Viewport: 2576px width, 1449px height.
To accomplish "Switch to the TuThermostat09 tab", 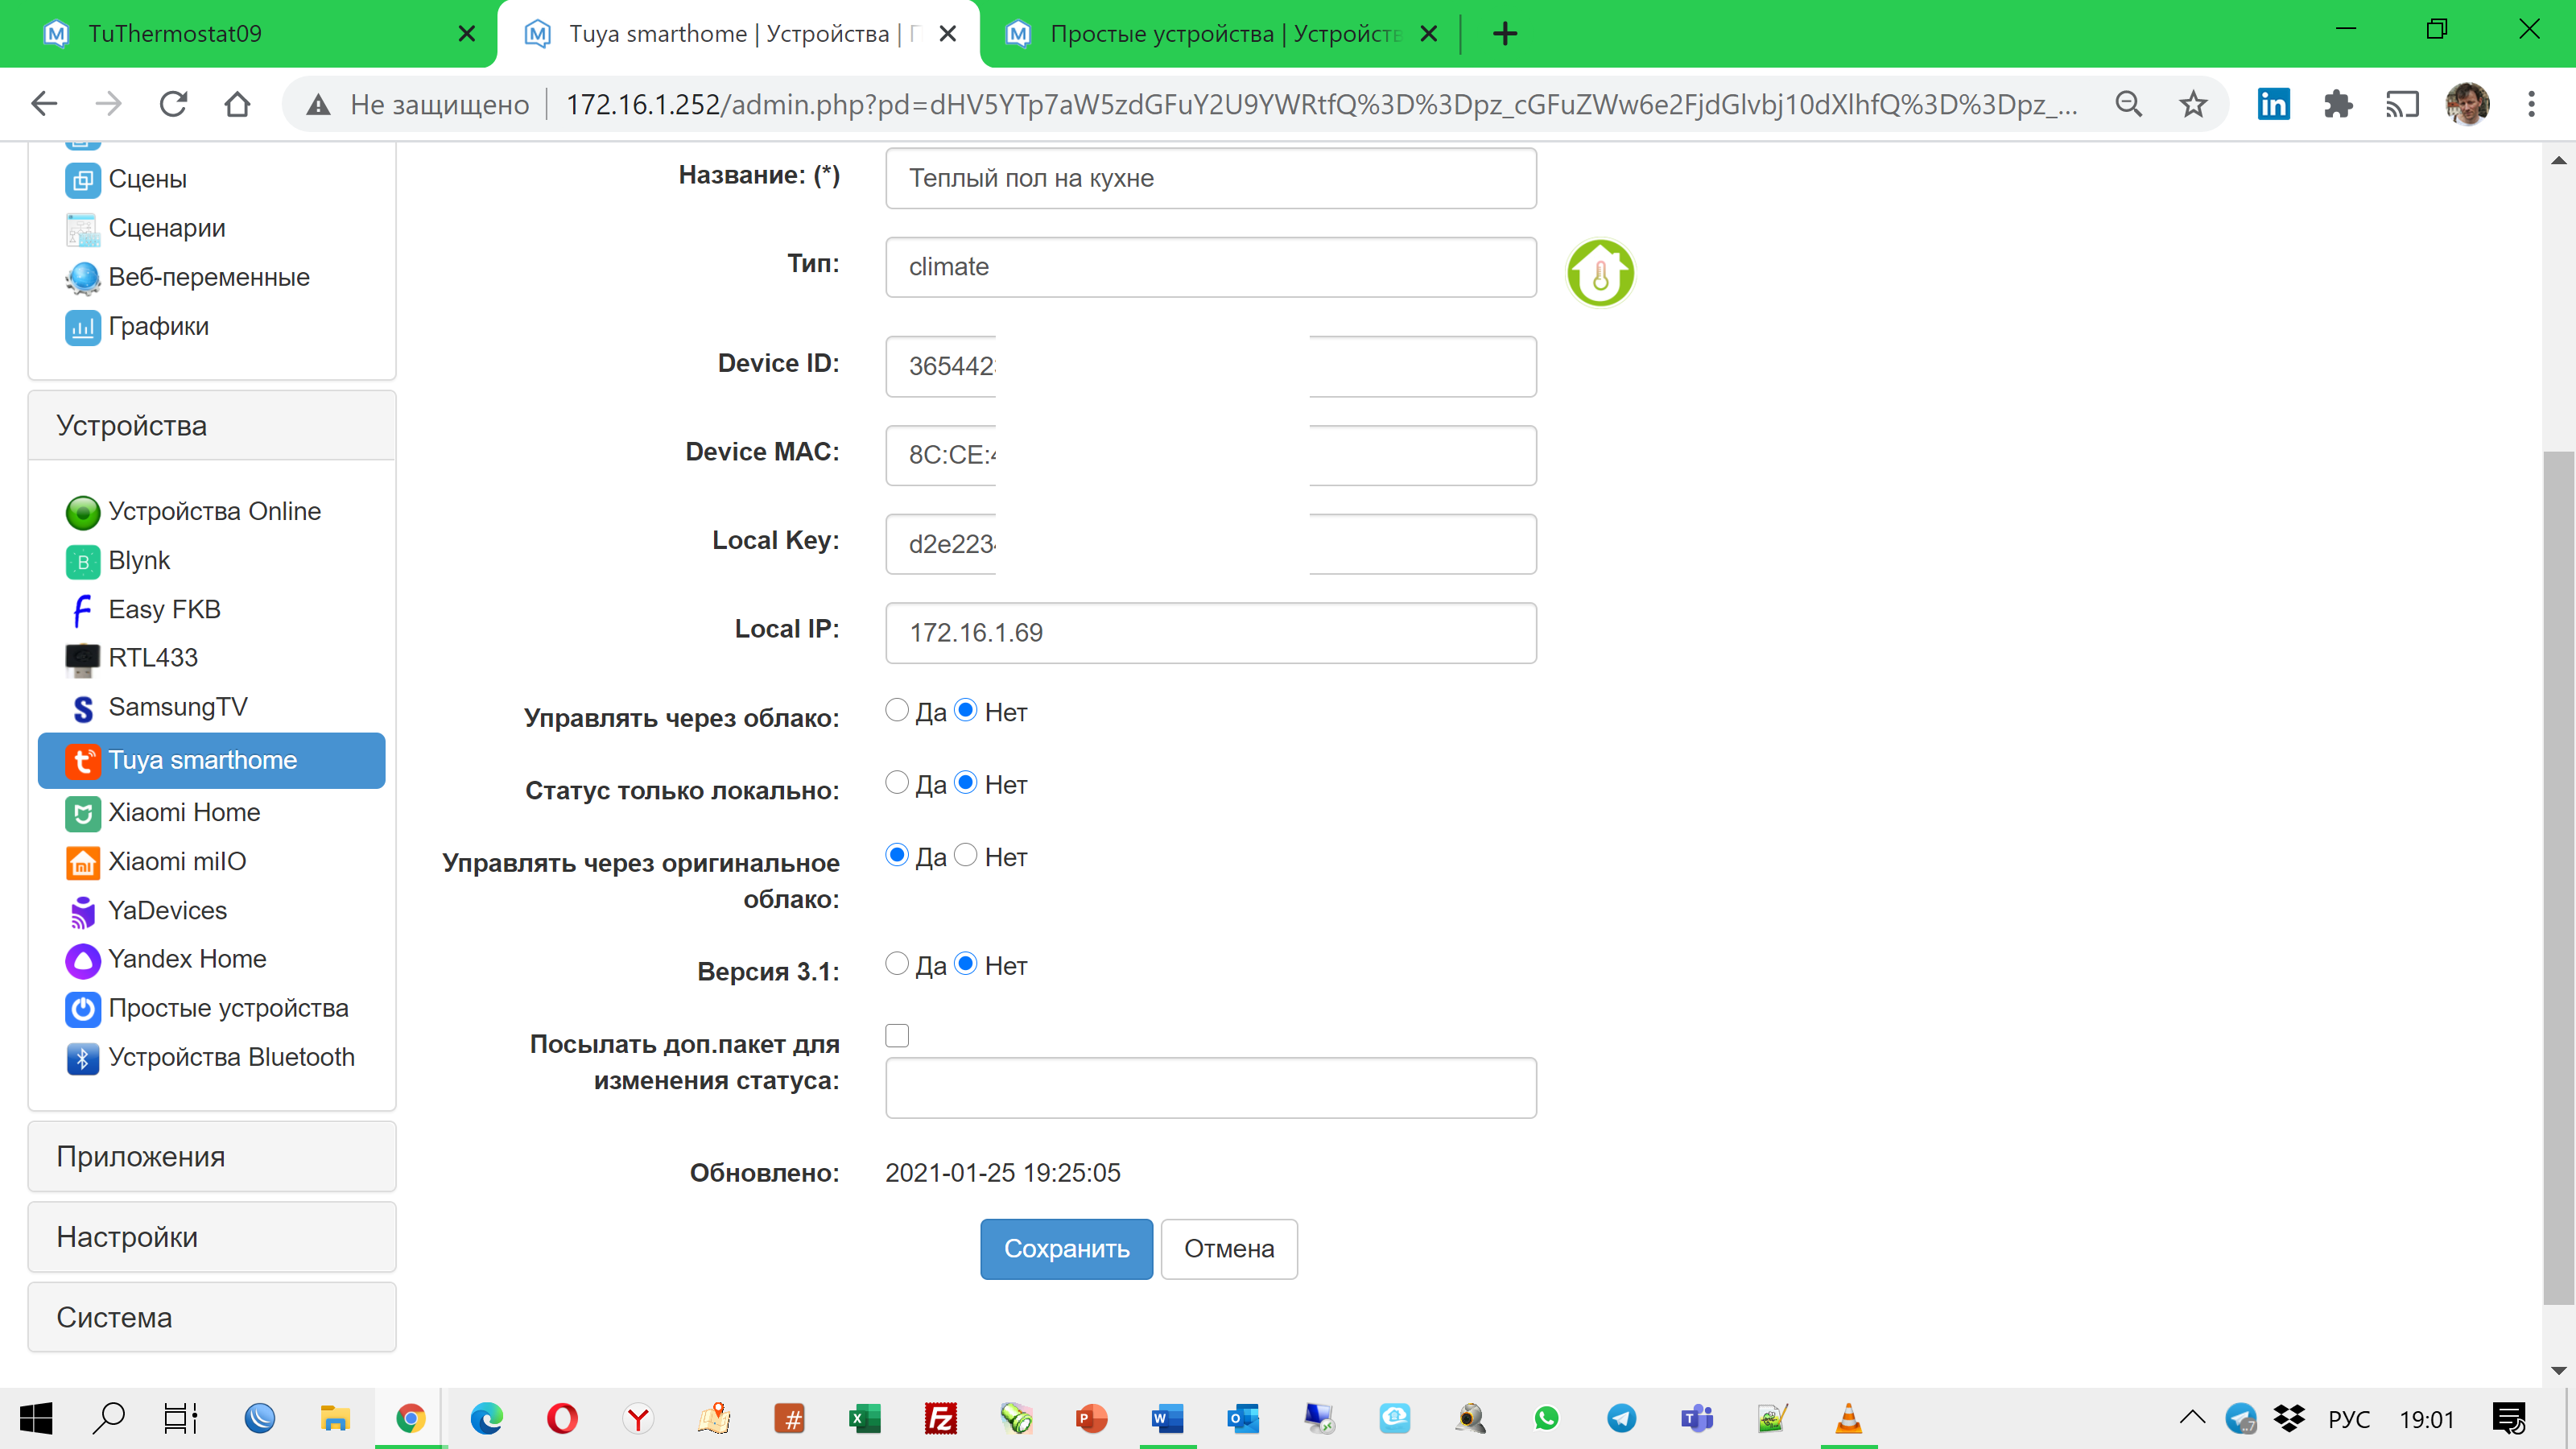I will point(175,33).
